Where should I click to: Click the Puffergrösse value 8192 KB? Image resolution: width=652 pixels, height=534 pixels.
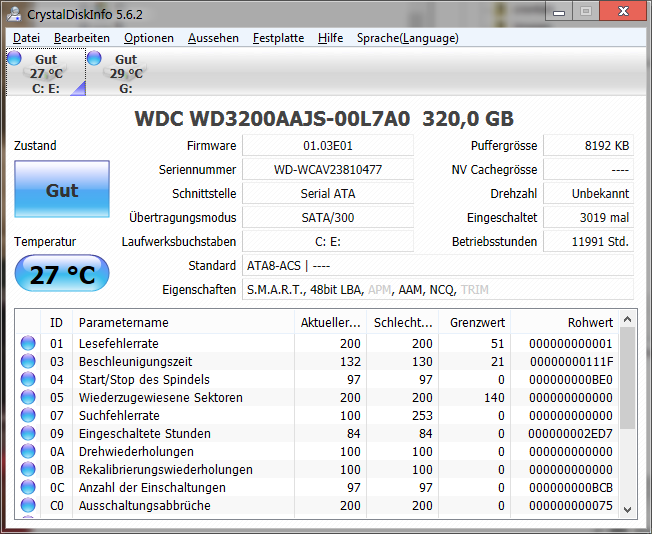(588, 146)
